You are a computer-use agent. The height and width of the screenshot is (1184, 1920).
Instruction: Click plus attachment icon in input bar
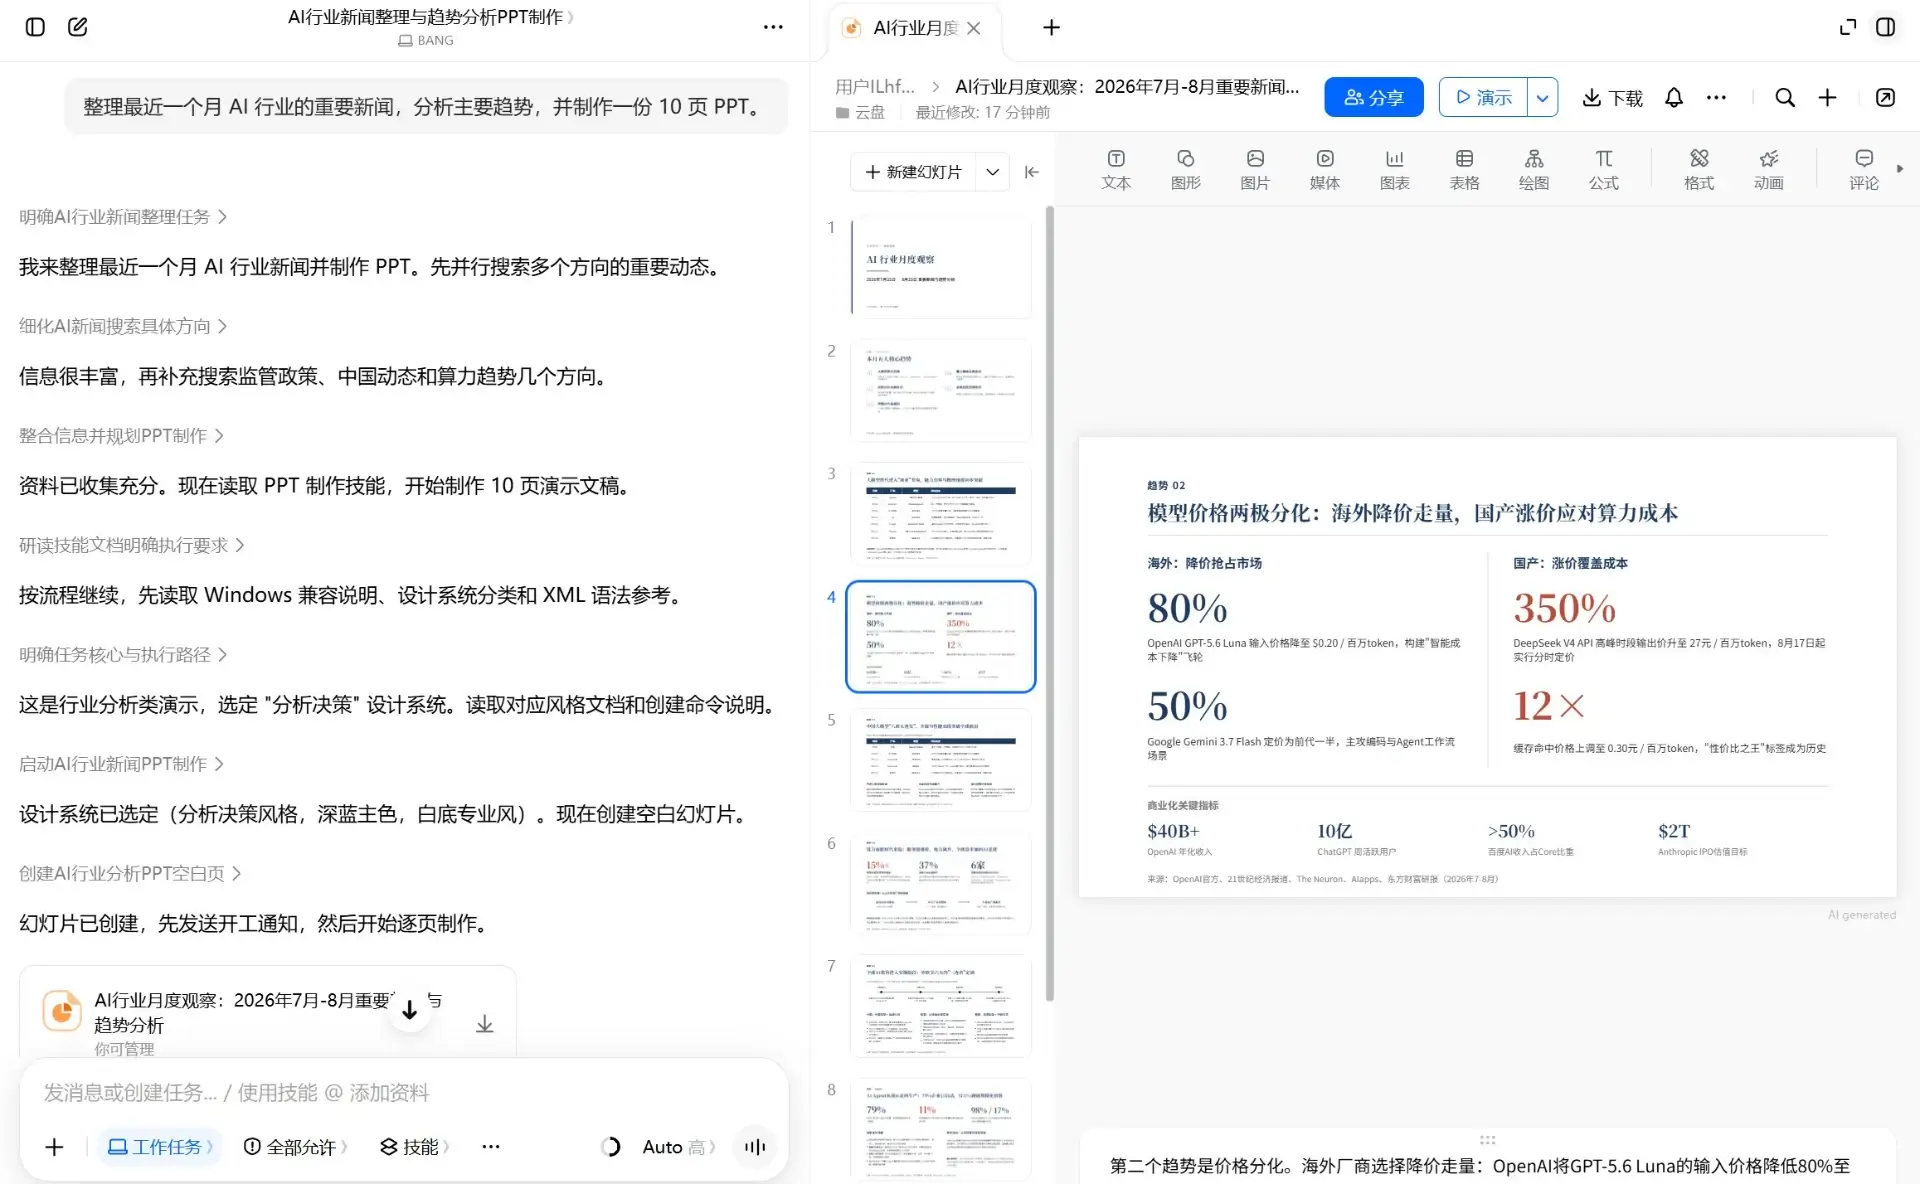click(x=54, y=1147)
